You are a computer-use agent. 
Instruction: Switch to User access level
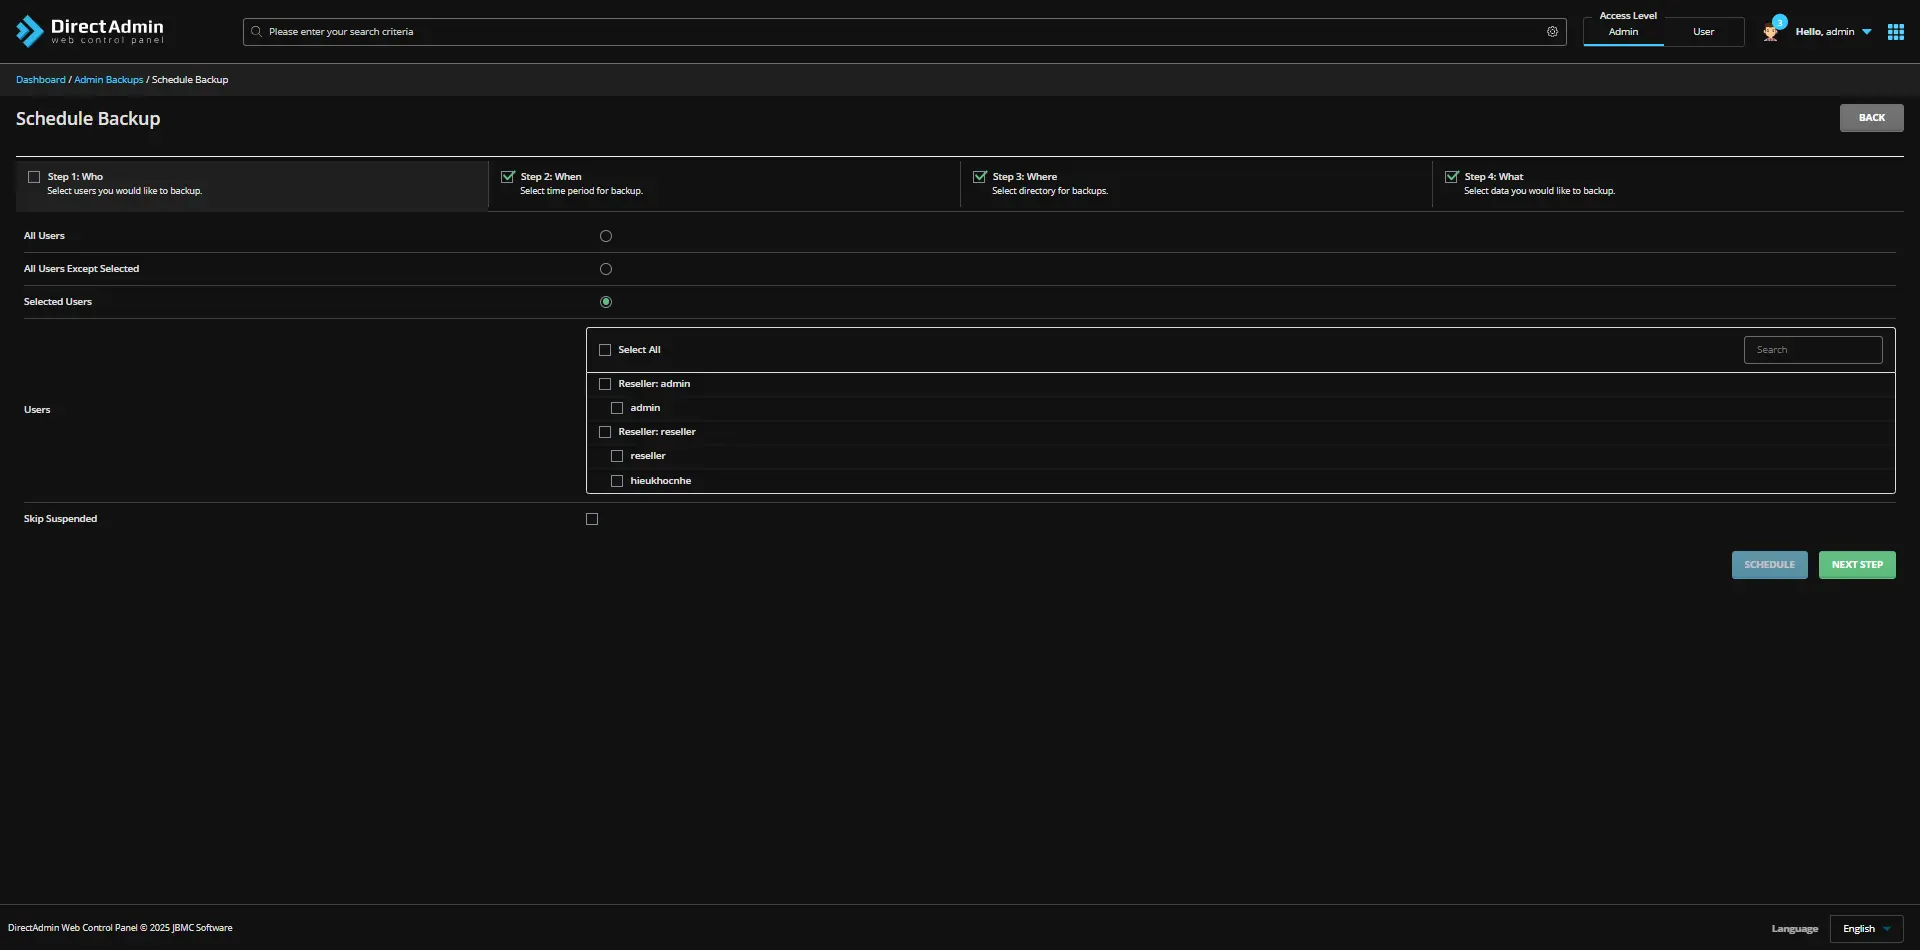tap(1703, 32)
